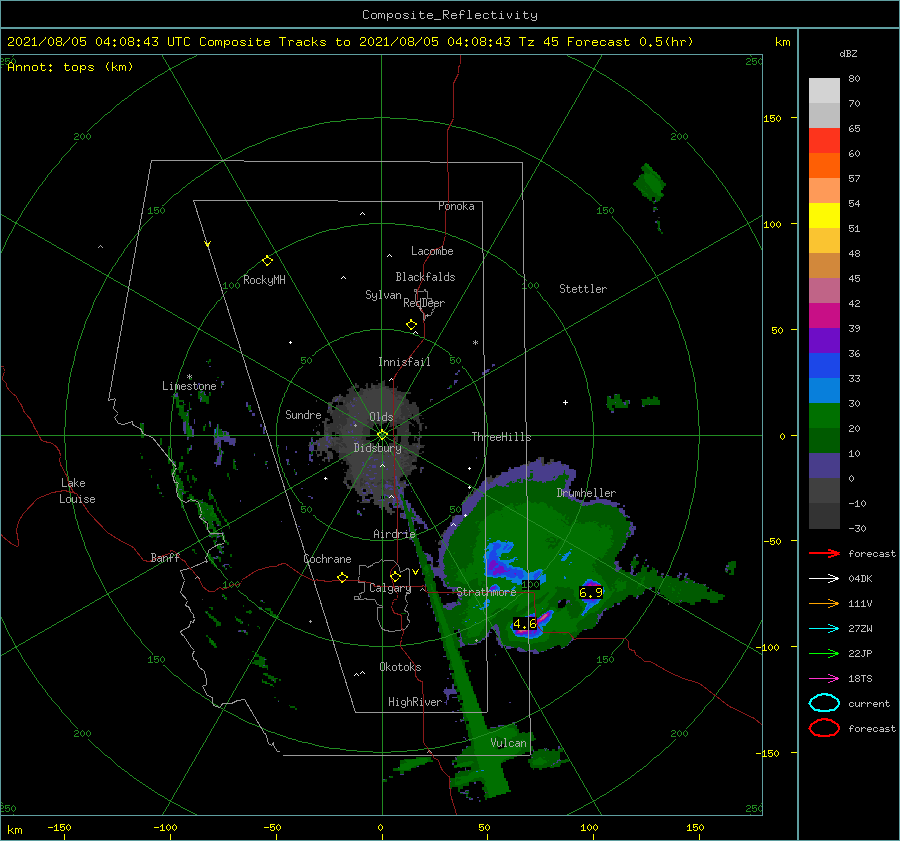The width and height of the screenshot is (900, 841).
Task: Click the Sylvan label on the map
Action: coord(383,295)
